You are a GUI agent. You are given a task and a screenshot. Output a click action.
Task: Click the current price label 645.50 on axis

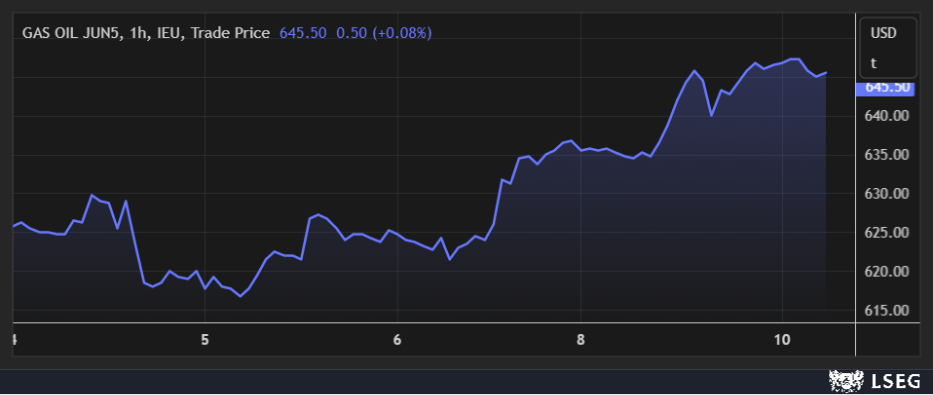[884, 88]
